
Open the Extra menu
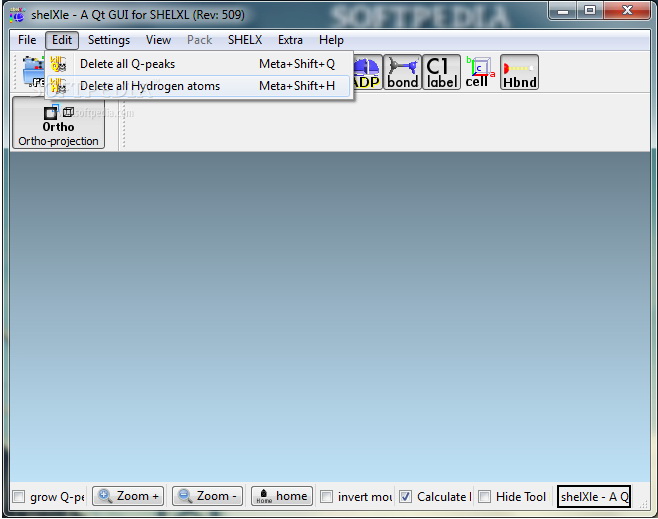point(290,40)
